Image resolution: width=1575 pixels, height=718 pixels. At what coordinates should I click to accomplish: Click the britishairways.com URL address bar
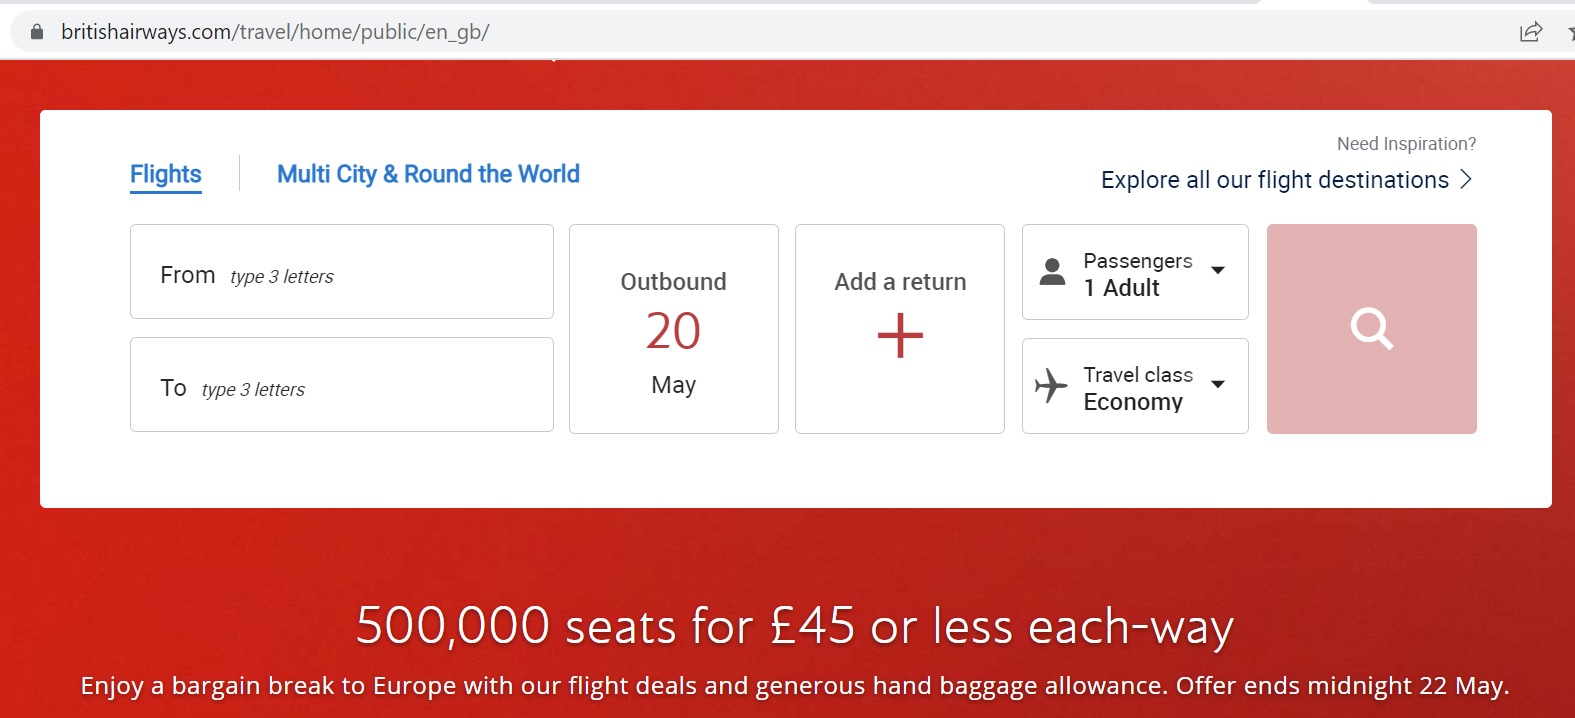click(x=275, y=32)
